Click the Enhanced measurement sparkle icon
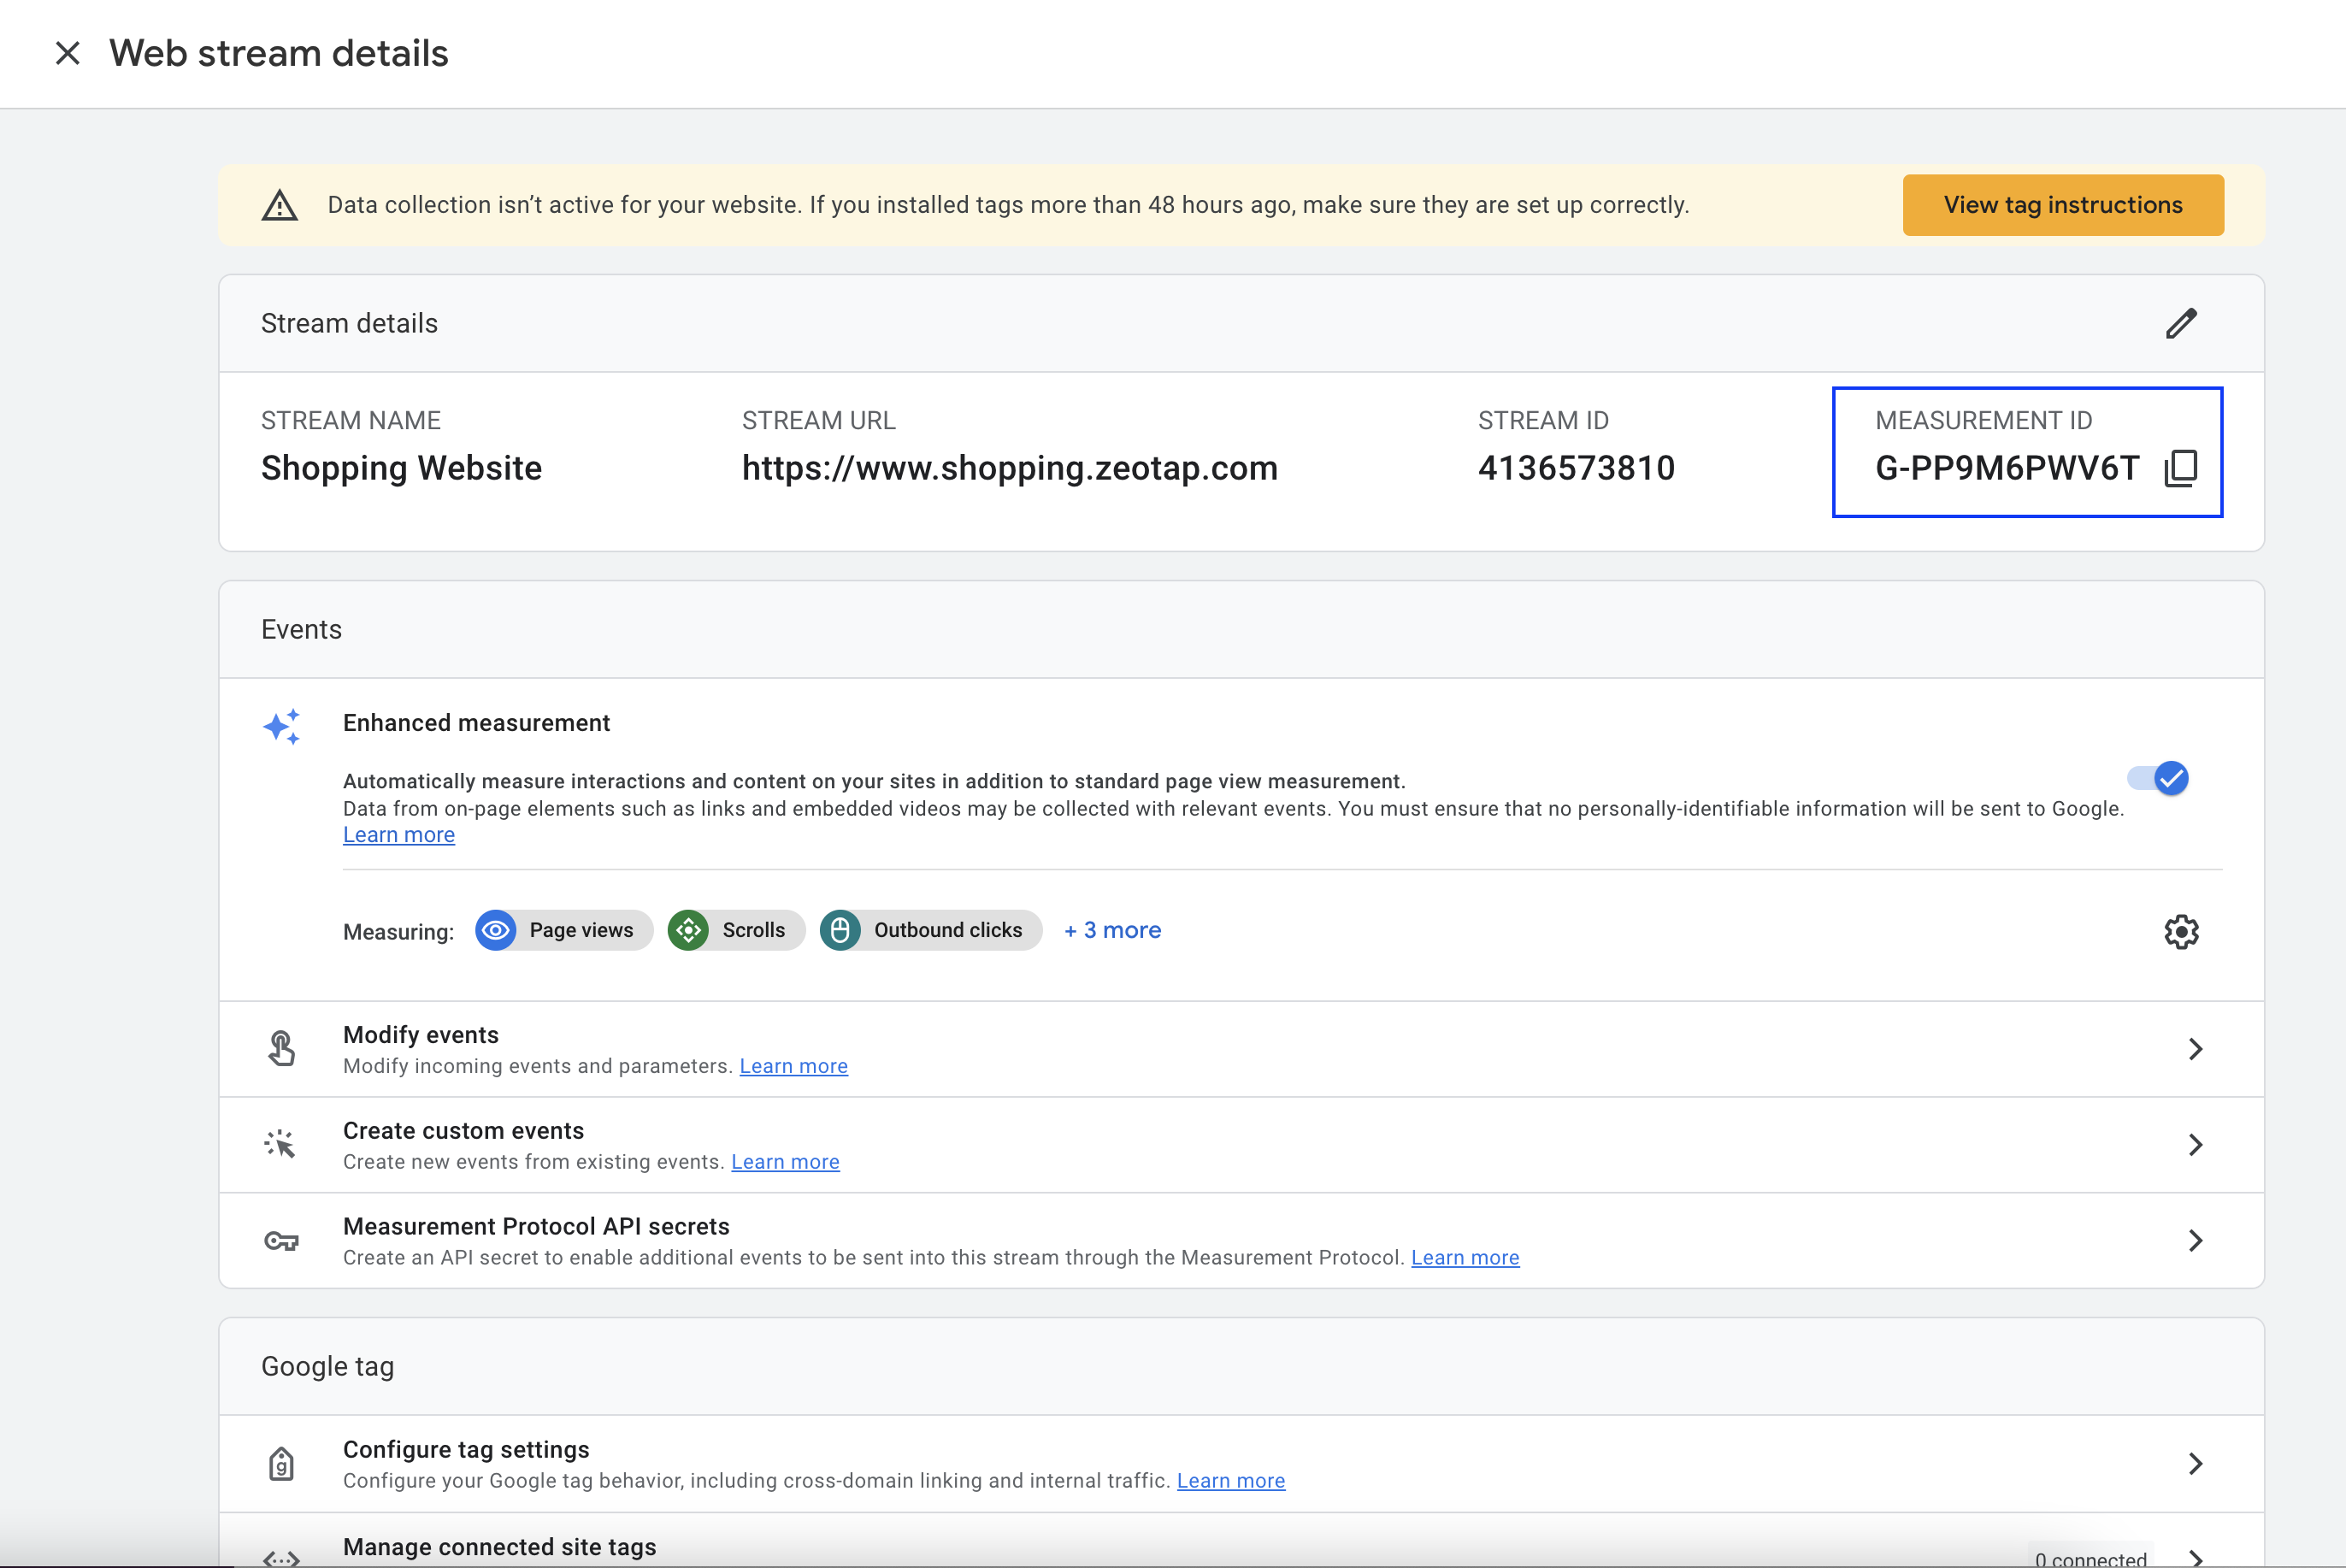This screenshot has width=2346, height=1568. point(282,727)
